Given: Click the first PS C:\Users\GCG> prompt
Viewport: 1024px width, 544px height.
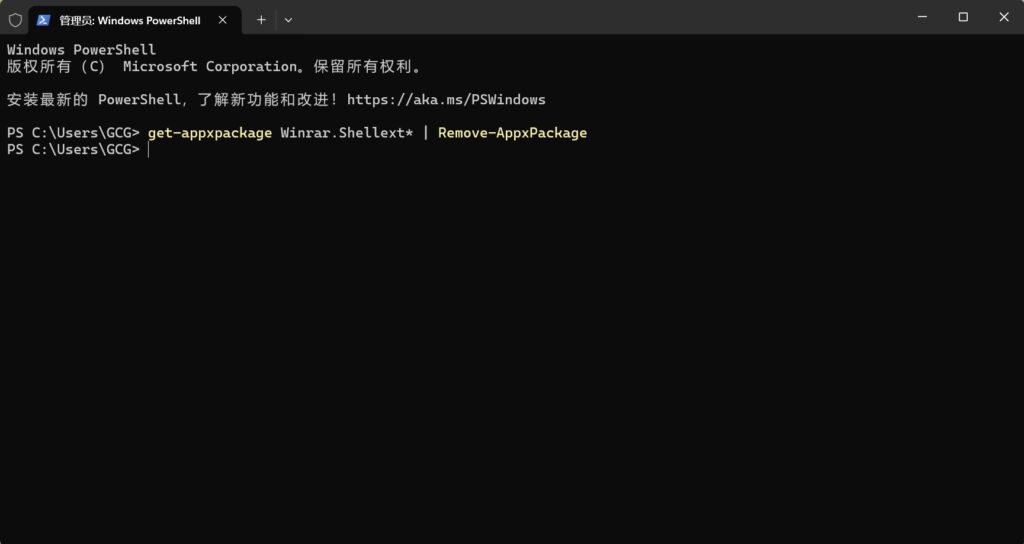Looking at the screenshot, I should [73, 133].
